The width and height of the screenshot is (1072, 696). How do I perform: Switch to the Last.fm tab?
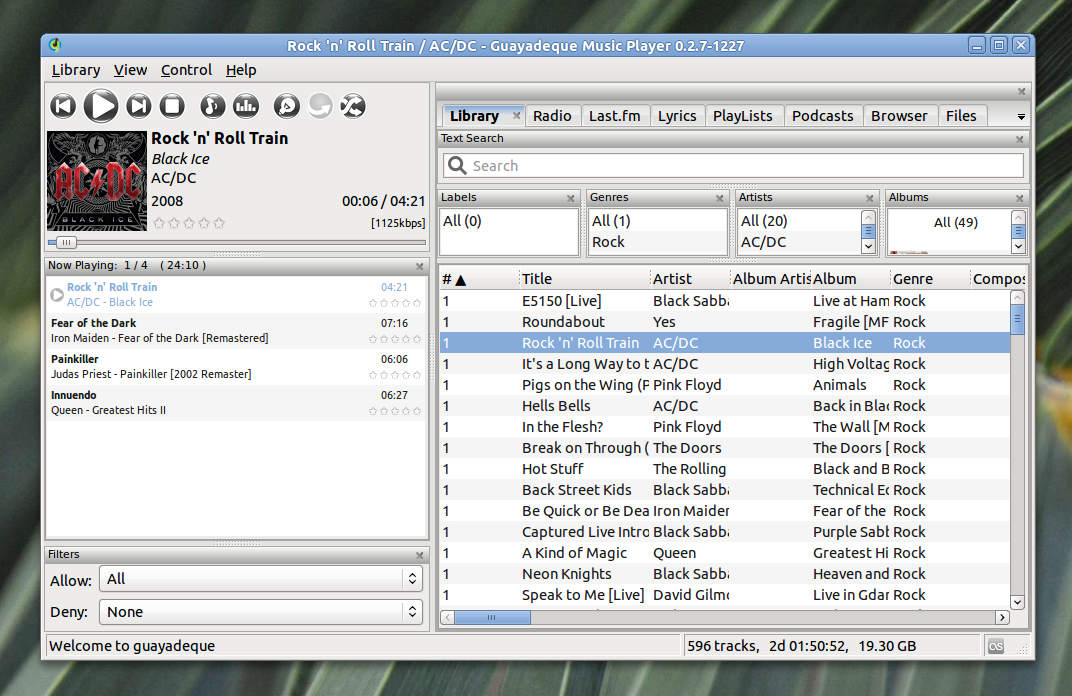pyautogui.click(x=615, y=116)
